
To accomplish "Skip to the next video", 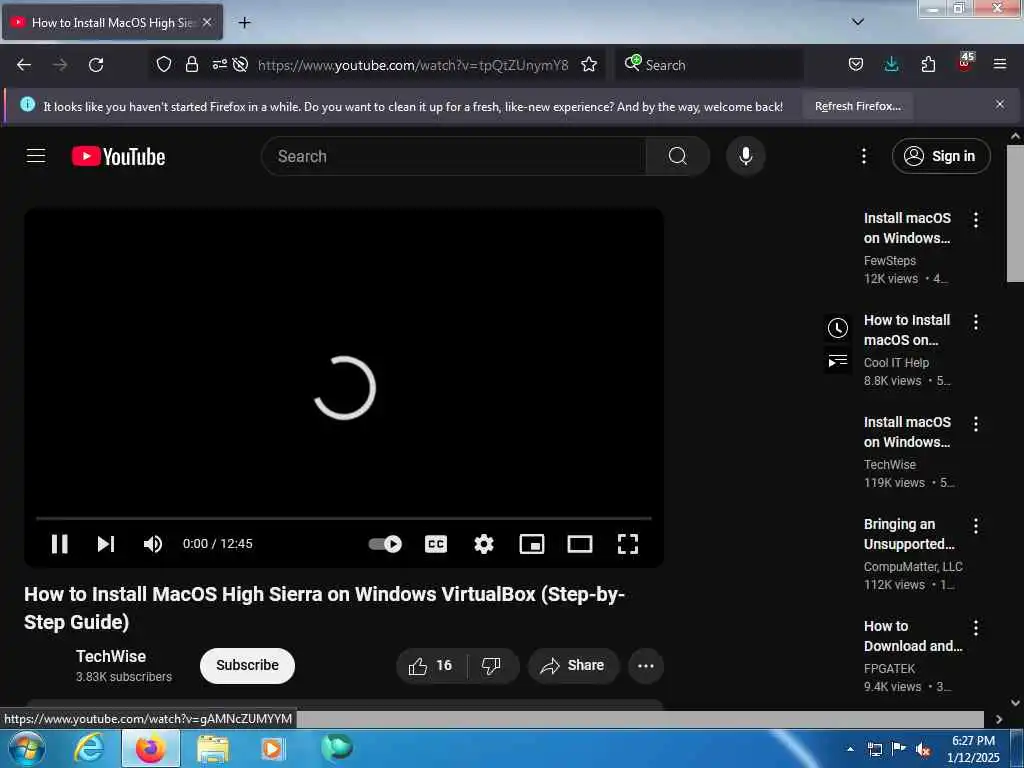I will (x=106, y=543).
